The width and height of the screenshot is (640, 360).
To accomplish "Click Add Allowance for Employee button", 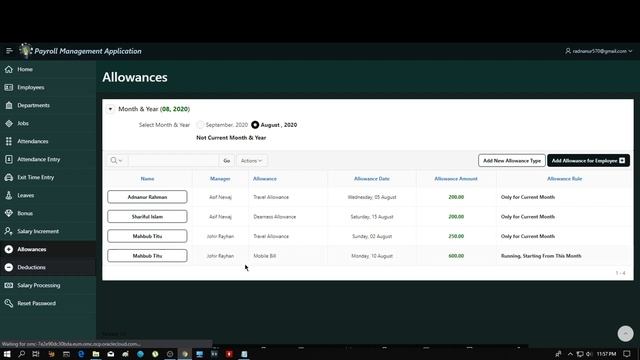I will coord(588,160).
